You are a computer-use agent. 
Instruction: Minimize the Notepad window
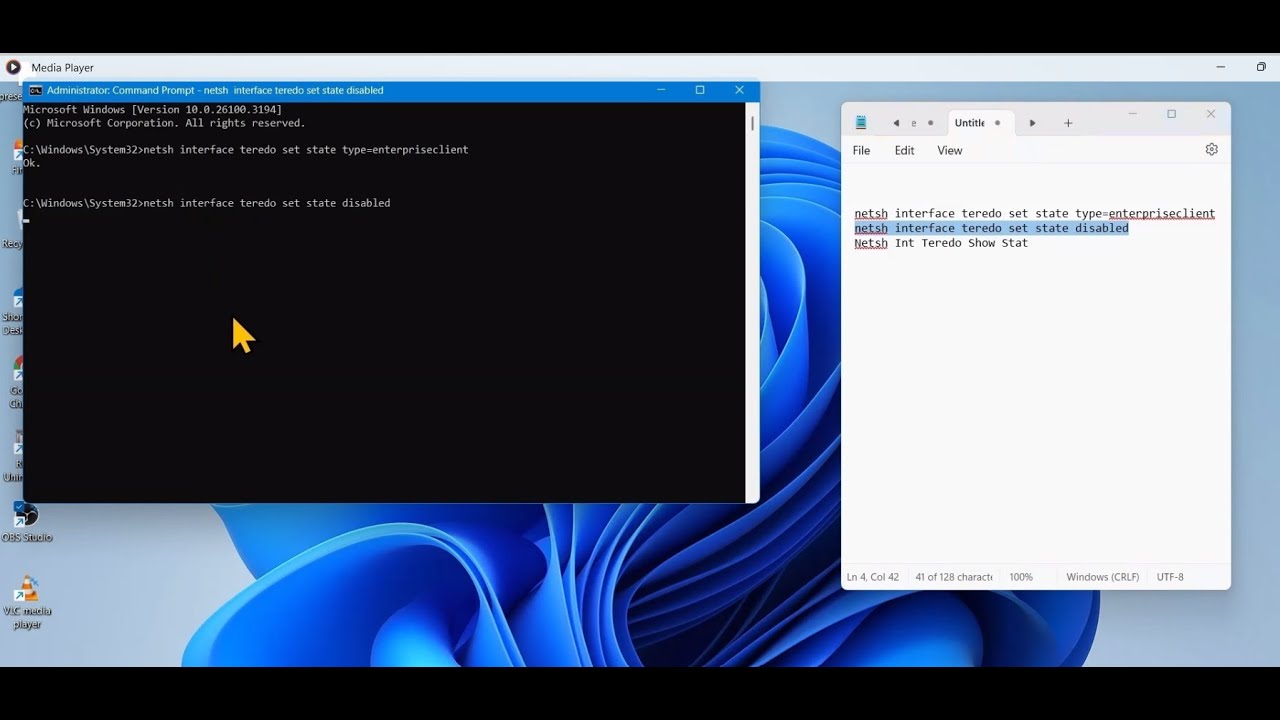(1132, 114)
